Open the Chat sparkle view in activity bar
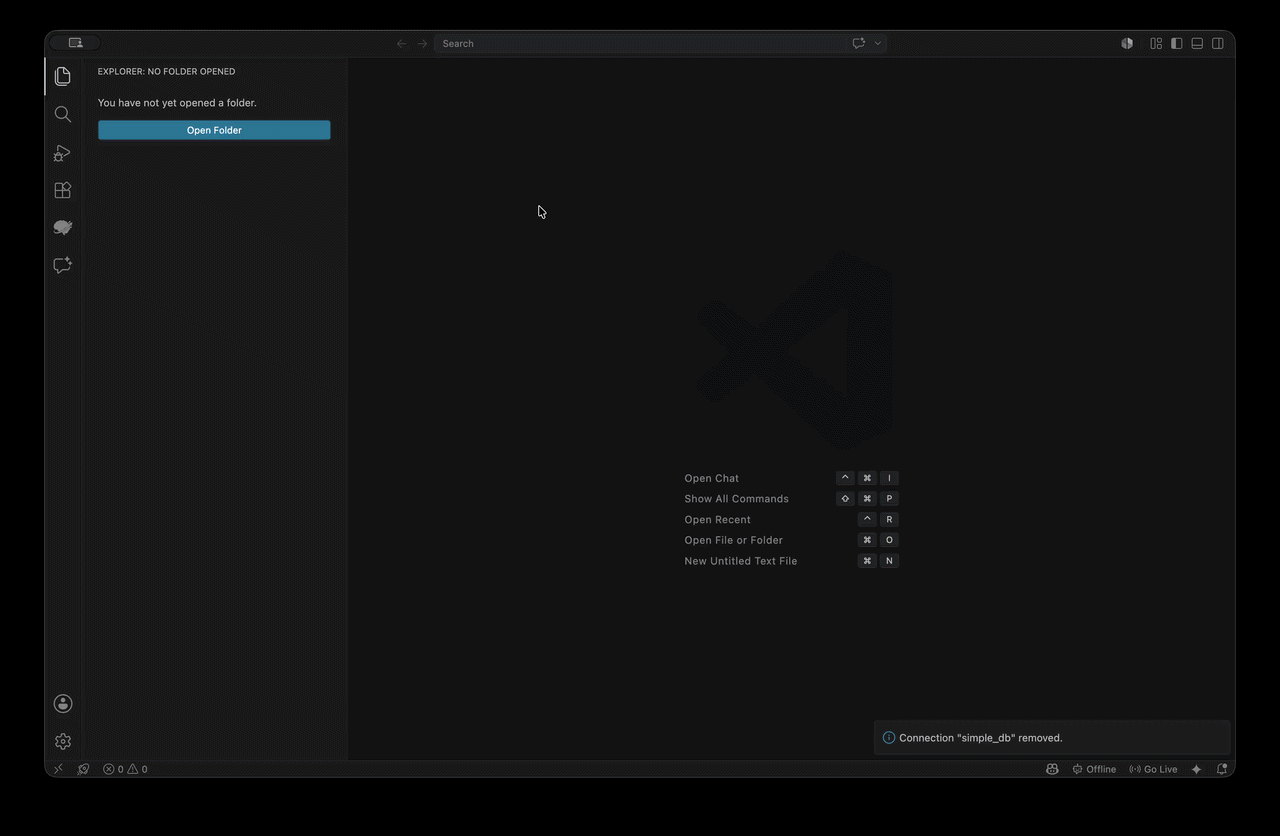Image resolution: width=1280 pixels, height=836 pixels. [63, 265]
